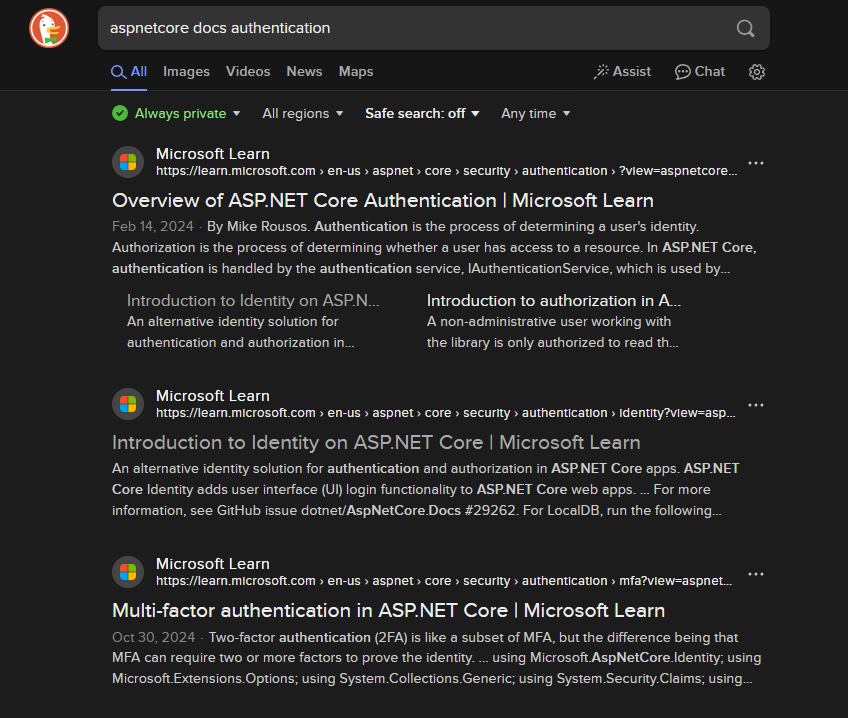Open more options for the Overview result
The width and height of the screenshot is (848, 718).
click(756, 163)
